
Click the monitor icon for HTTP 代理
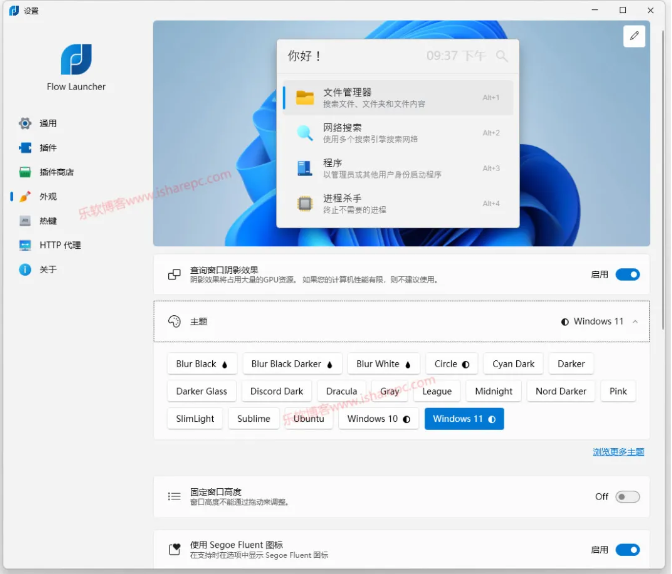25,245
